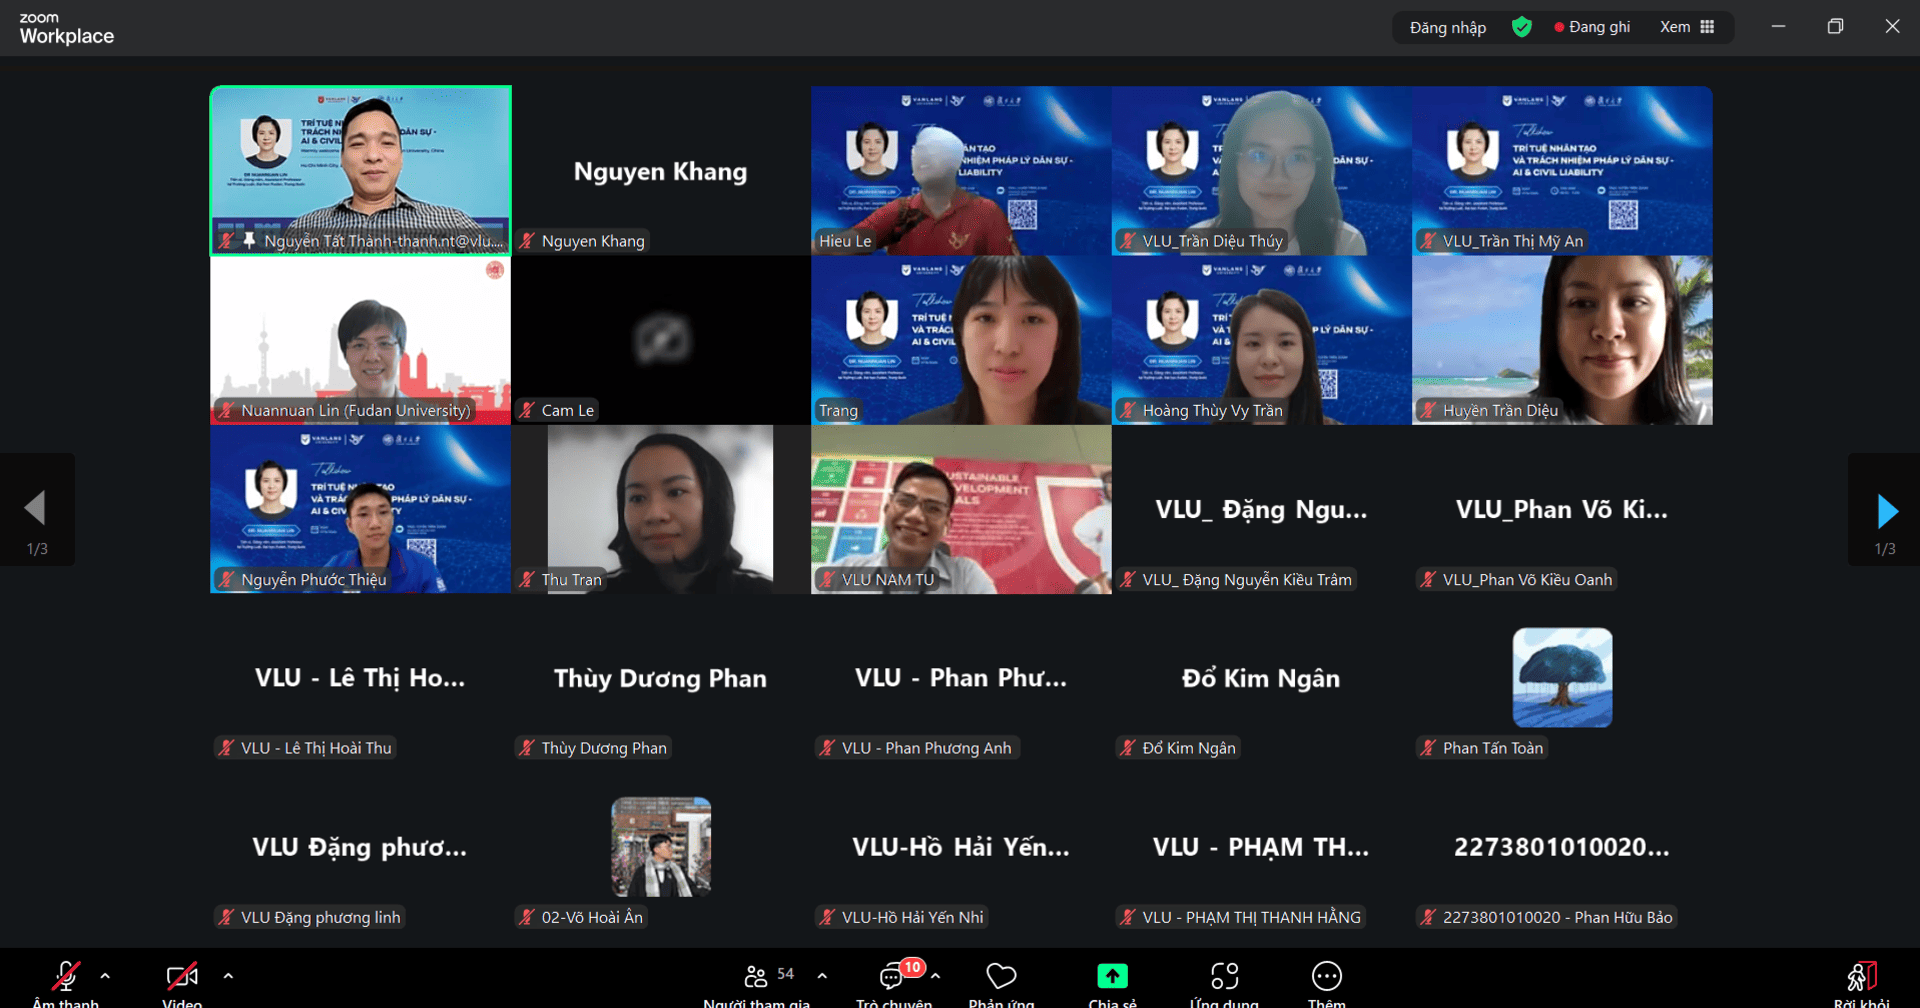Click muted mic icon beside VLU-Hồ Hải Yến Nhi
The image size is (1920, 1008).
(x=827, y=917)
